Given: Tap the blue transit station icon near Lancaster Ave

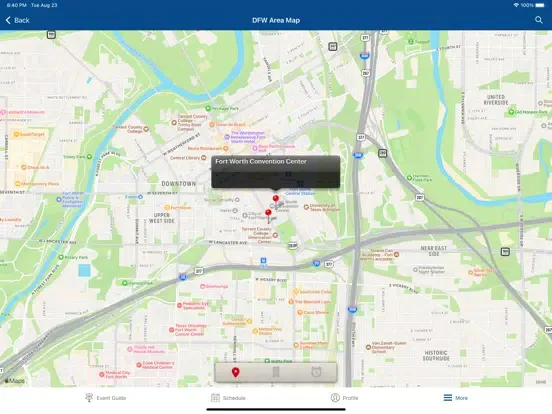Looking at the screenshot, I should [x=263, y=261].
